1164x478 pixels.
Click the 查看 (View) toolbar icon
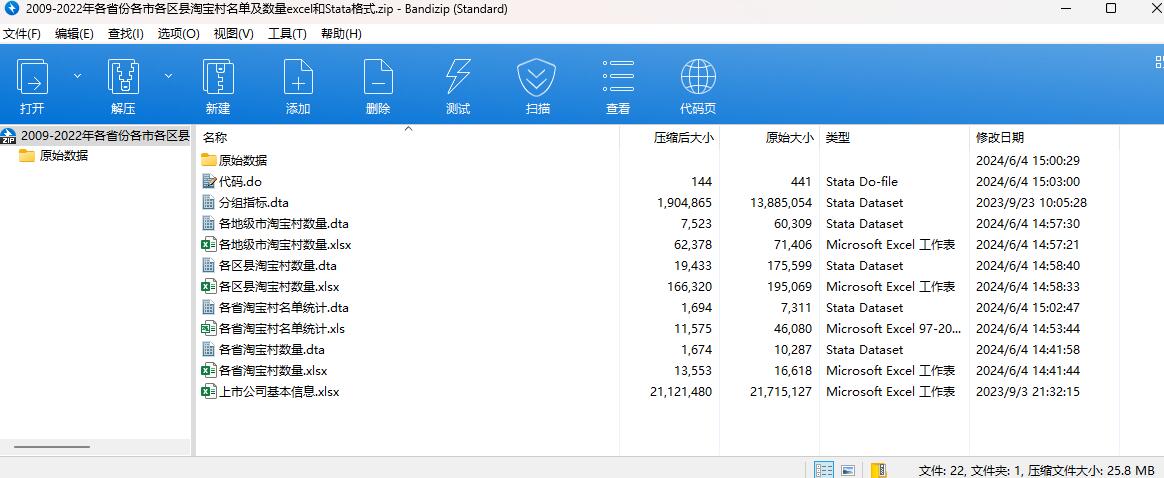pos(618,77)
